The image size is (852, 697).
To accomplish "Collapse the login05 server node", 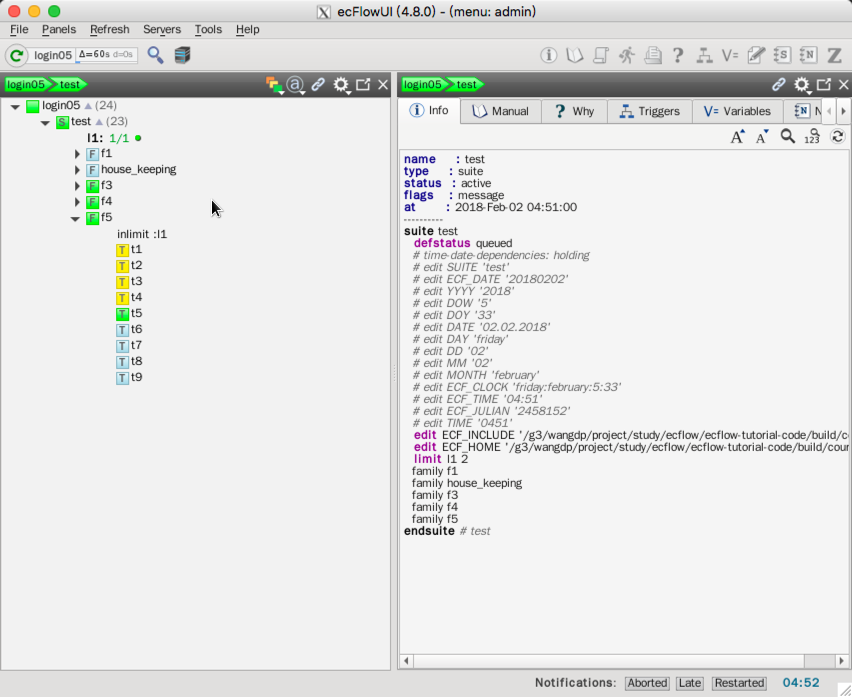I will click(15, 106).
